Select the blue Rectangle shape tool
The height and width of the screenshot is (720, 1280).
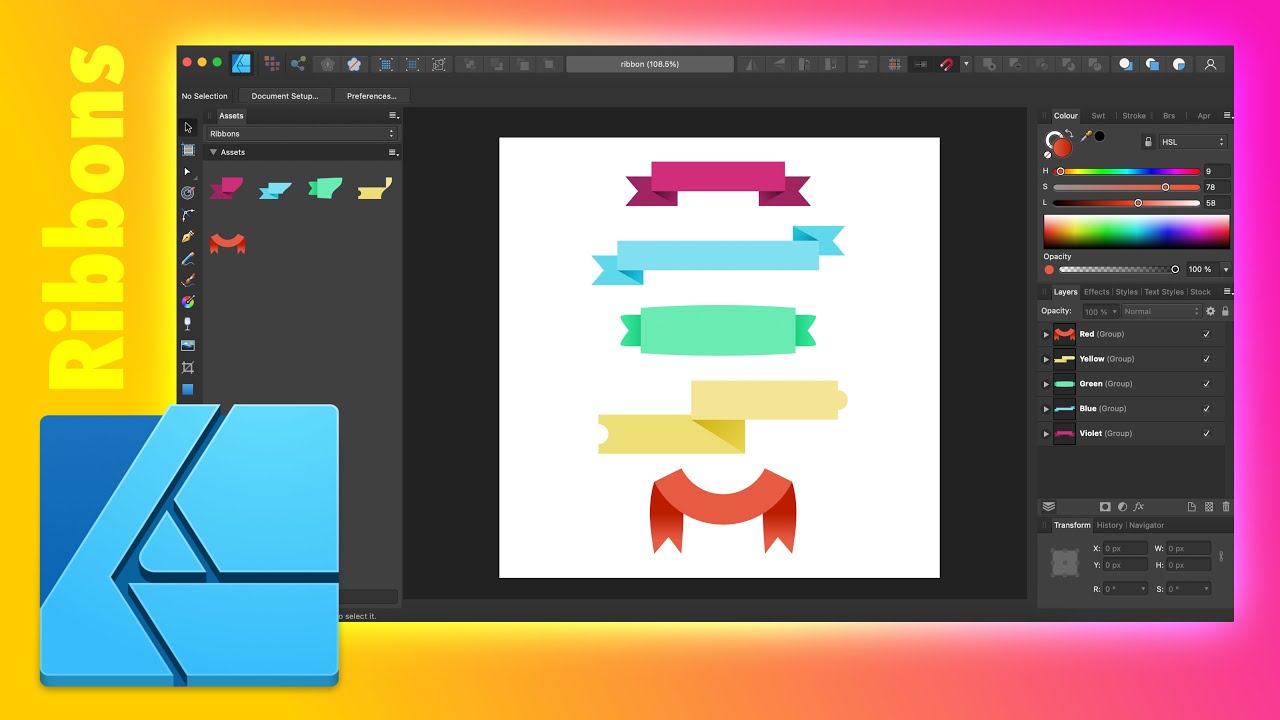pyautogui.click(x=187, y=389)
